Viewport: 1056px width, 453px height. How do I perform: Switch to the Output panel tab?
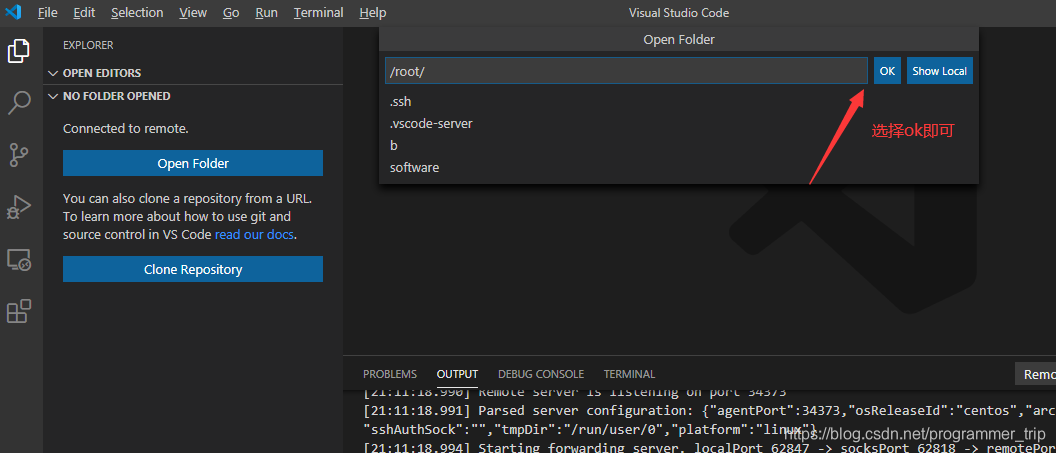457,374
